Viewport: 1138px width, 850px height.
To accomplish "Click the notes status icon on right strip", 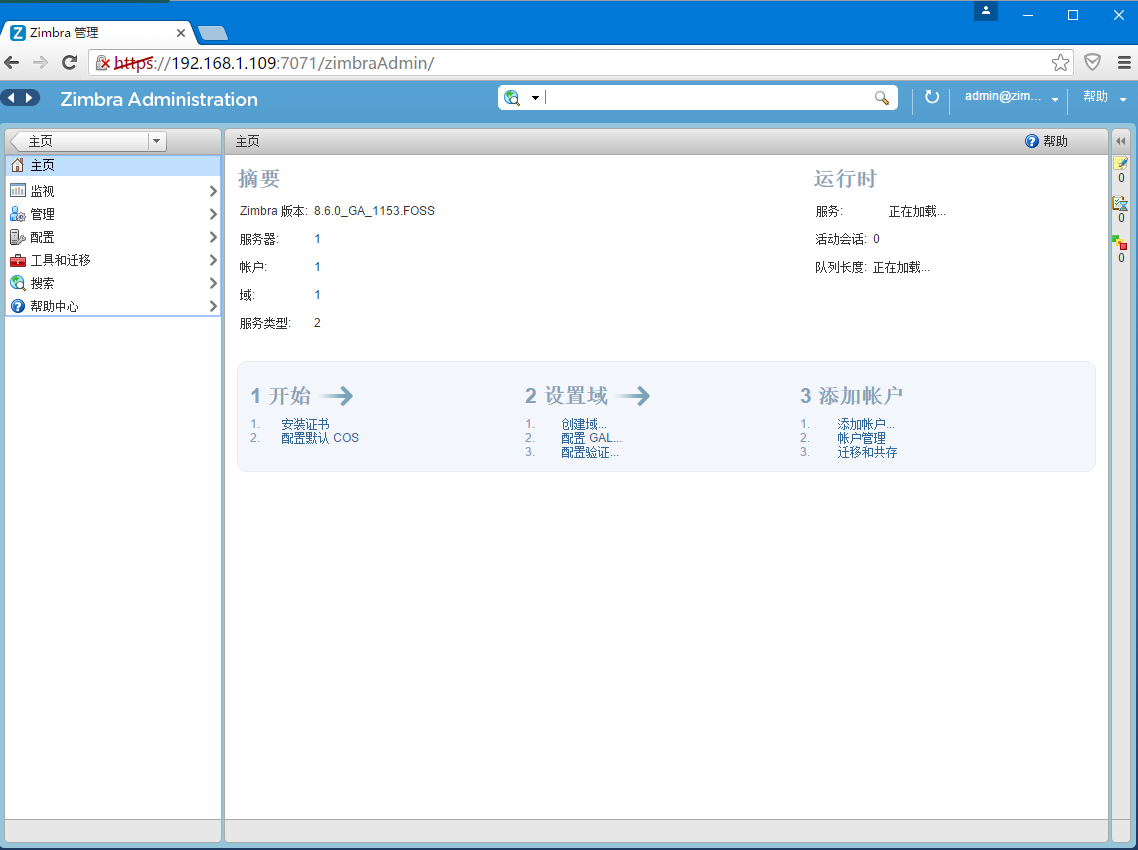I will point(1121,163).
